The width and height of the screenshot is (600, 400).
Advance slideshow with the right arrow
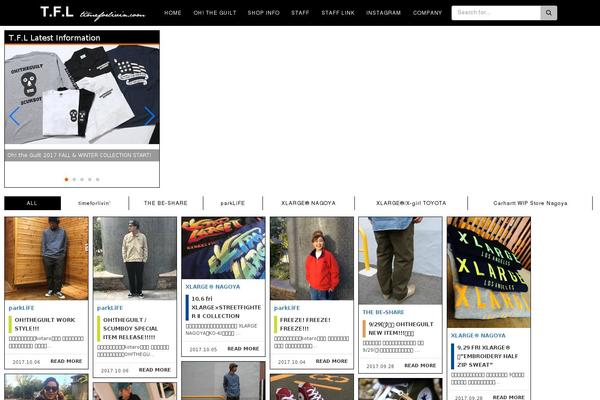[150, 116]
